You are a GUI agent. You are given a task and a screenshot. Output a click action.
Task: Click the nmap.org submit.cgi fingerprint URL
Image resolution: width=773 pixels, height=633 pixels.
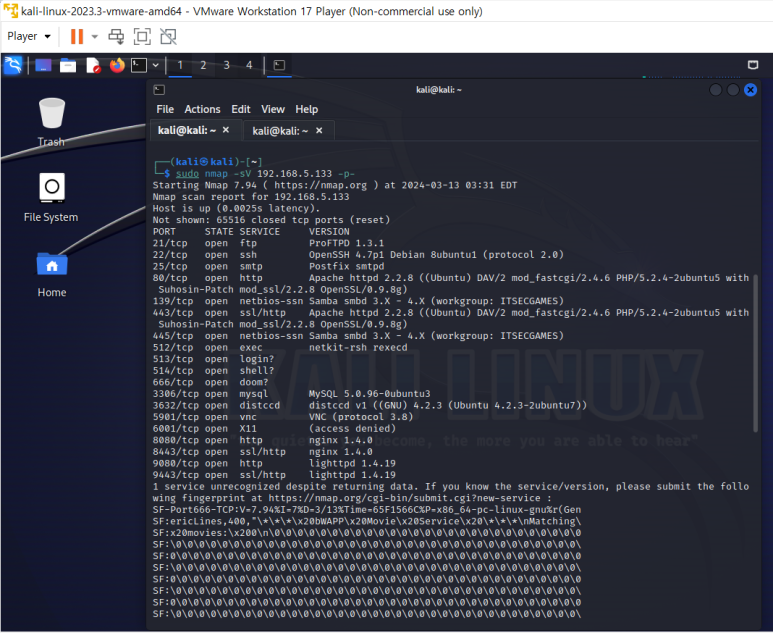coord(404,498)
